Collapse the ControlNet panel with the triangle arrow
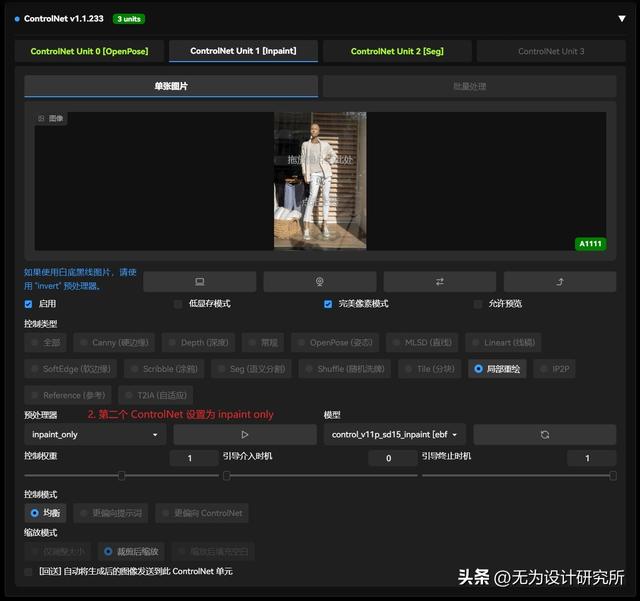 tap(622, 18)
